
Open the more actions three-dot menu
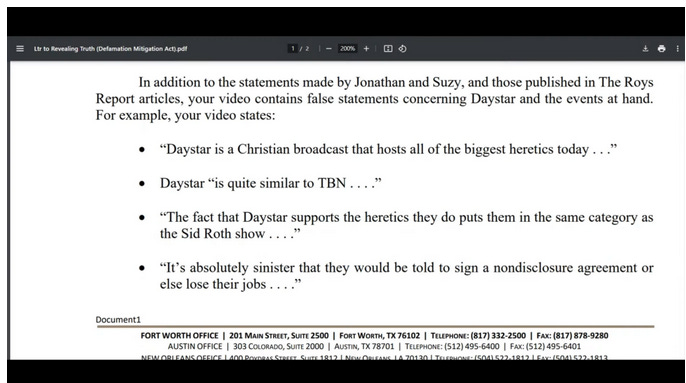pos(677,49)
